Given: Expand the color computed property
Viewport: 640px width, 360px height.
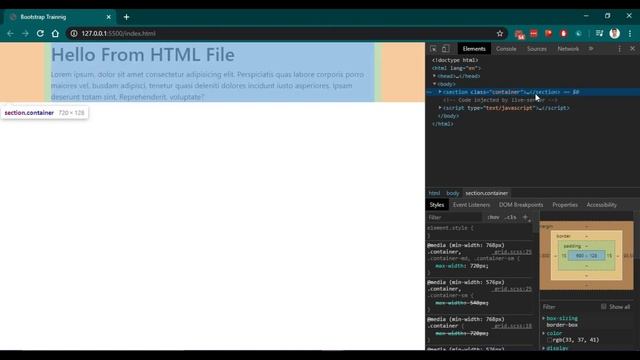Looking at the screenshot, I should [544, 333].
